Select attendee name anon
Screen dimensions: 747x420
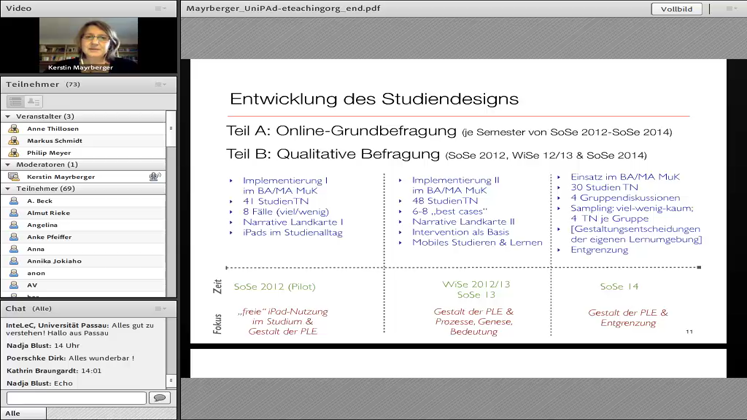[36, 273]
